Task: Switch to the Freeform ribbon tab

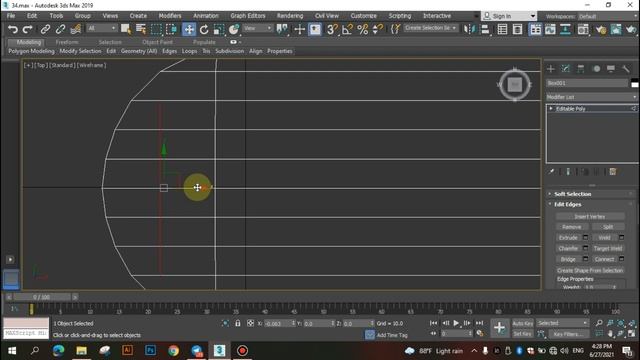Action: (67, 42)
